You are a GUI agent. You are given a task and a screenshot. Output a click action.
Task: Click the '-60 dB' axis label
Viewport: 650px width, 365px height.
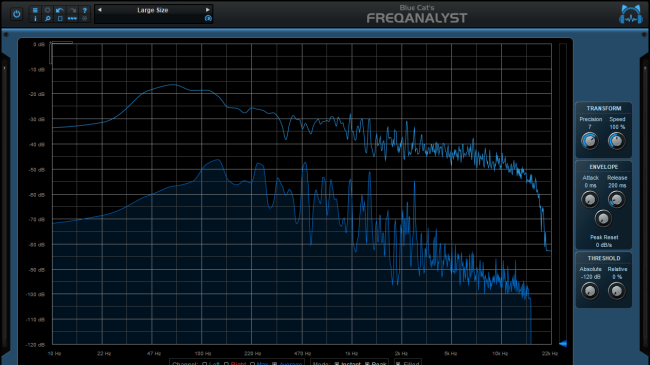37,195
